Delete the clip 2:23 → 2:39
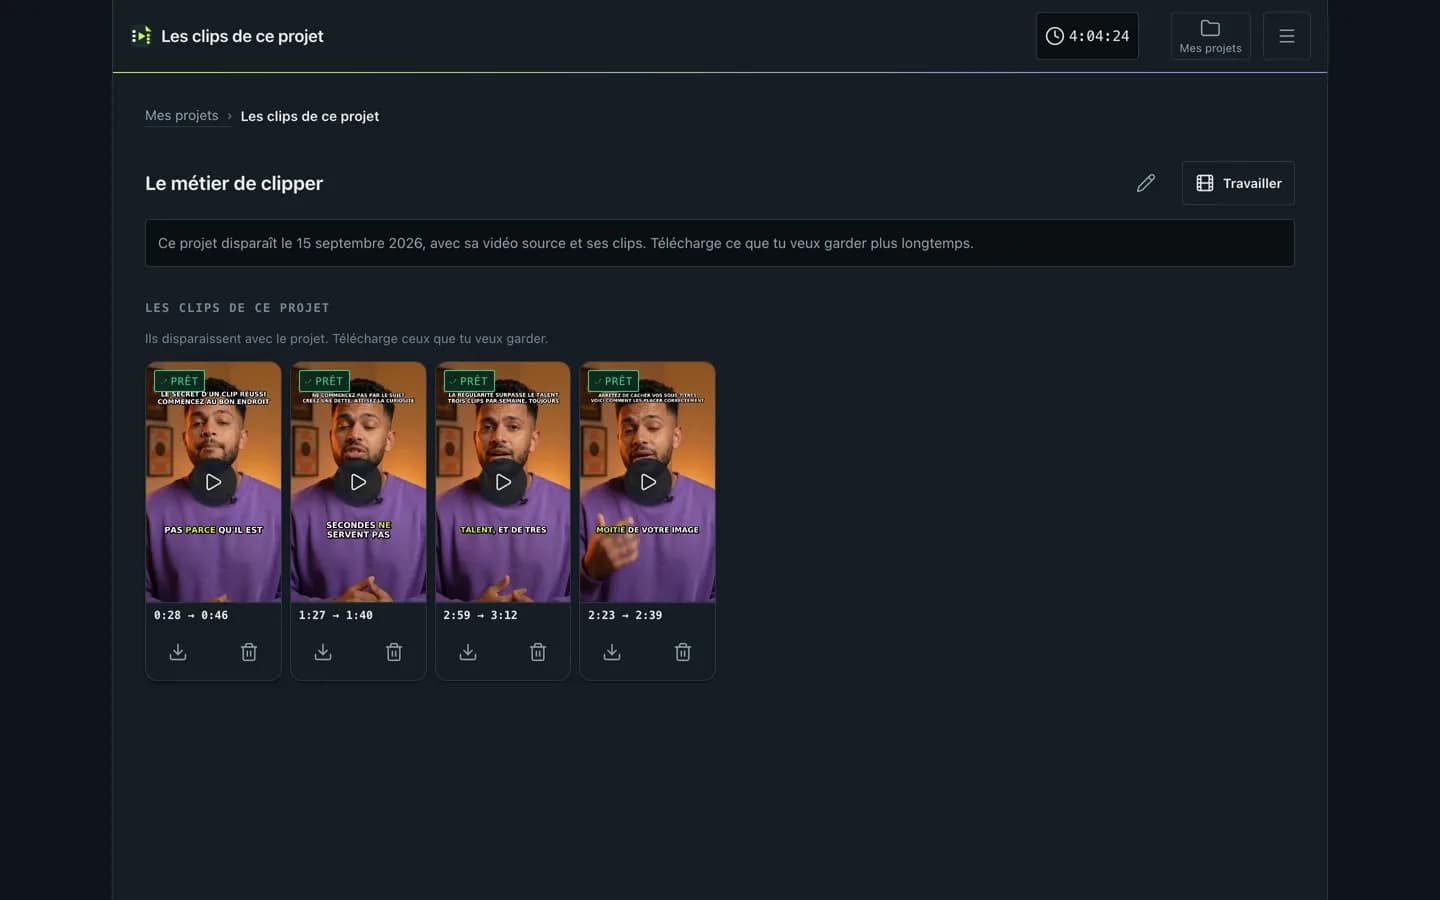The width and height of the screenshot is (1440, 900). [683, 652]
